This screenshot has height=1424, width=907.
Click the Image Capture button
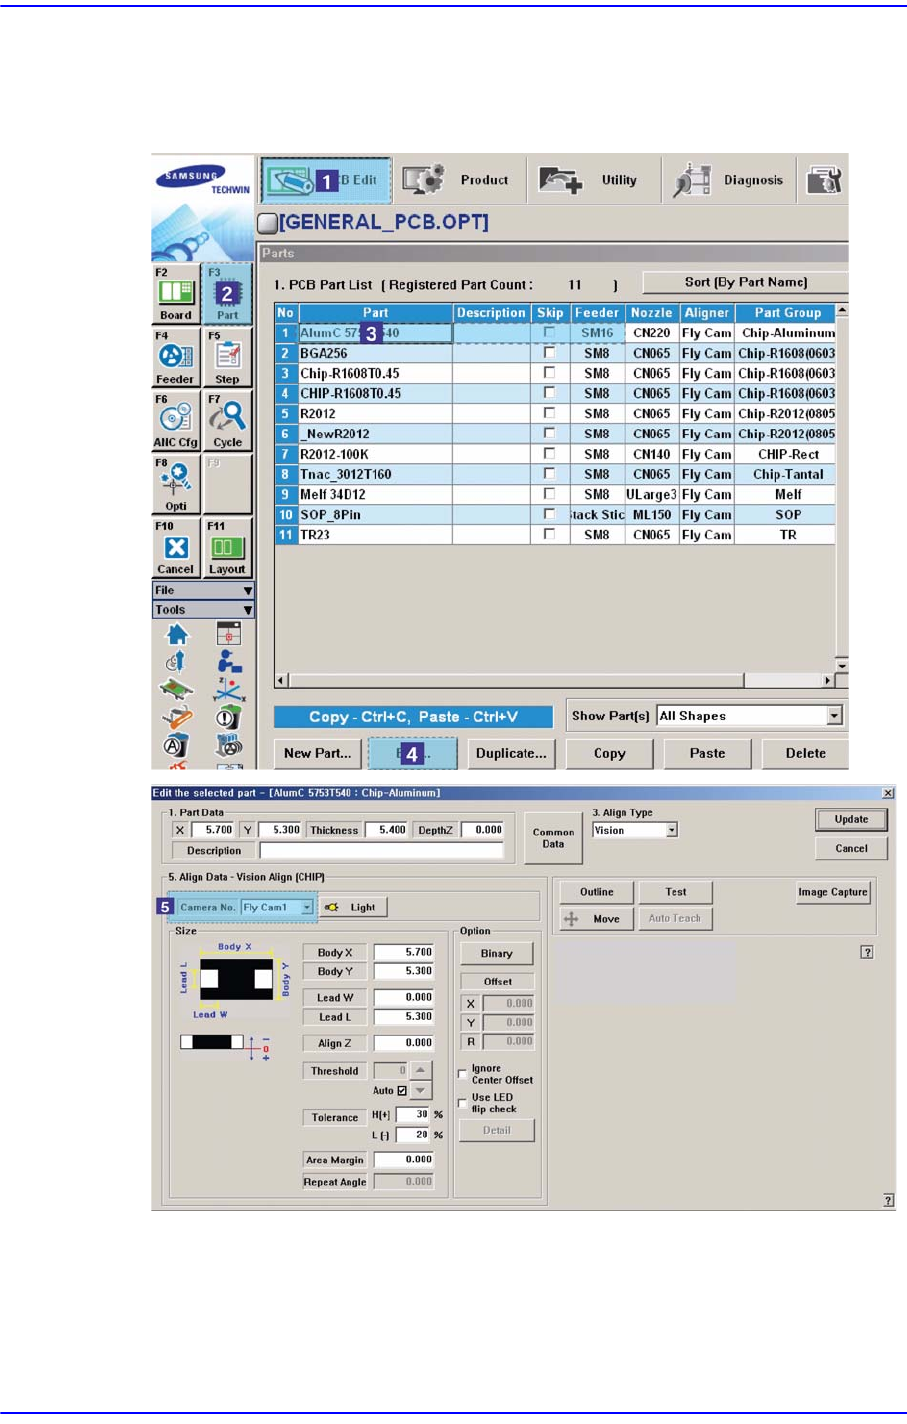[832, 892]
